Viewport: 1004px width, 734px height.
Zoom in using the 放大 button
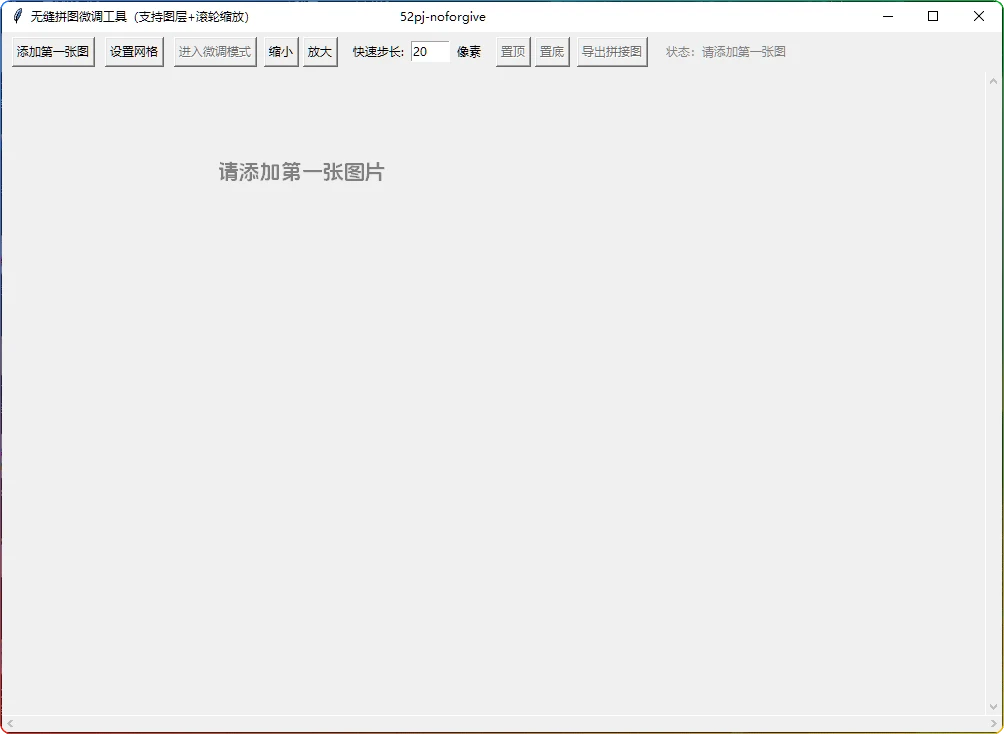(319, 51)
